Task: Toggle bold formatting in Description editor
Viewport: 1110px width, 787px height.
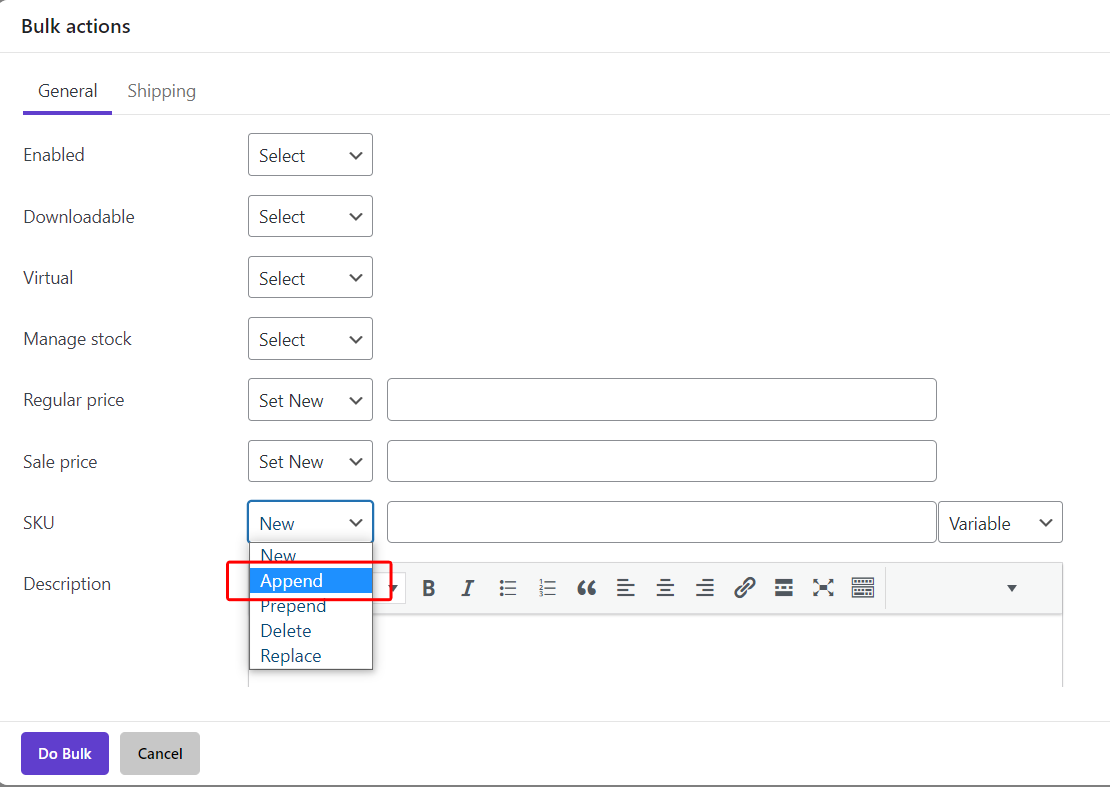Action: pyautogui.click(x=429, y=588)
